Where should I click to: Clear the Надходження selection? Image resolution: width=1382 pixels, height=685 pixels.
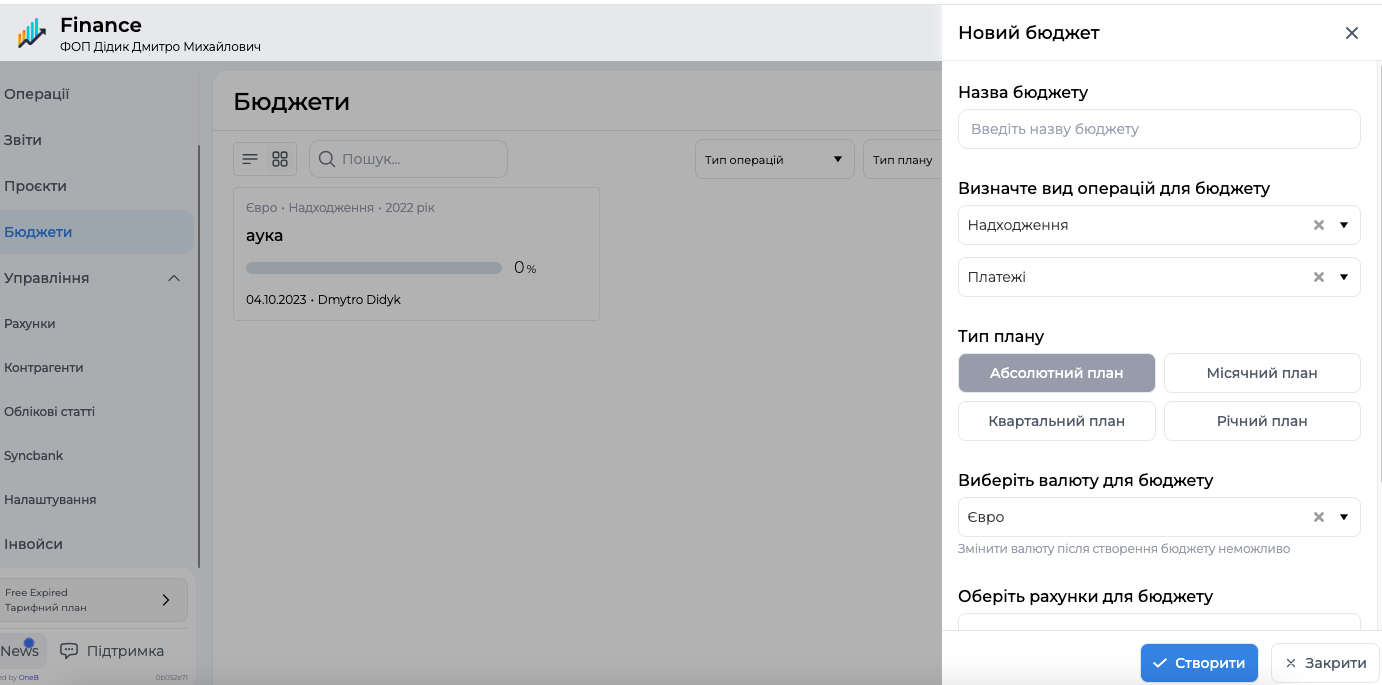pyautogui.click(x=1319, y=225)
